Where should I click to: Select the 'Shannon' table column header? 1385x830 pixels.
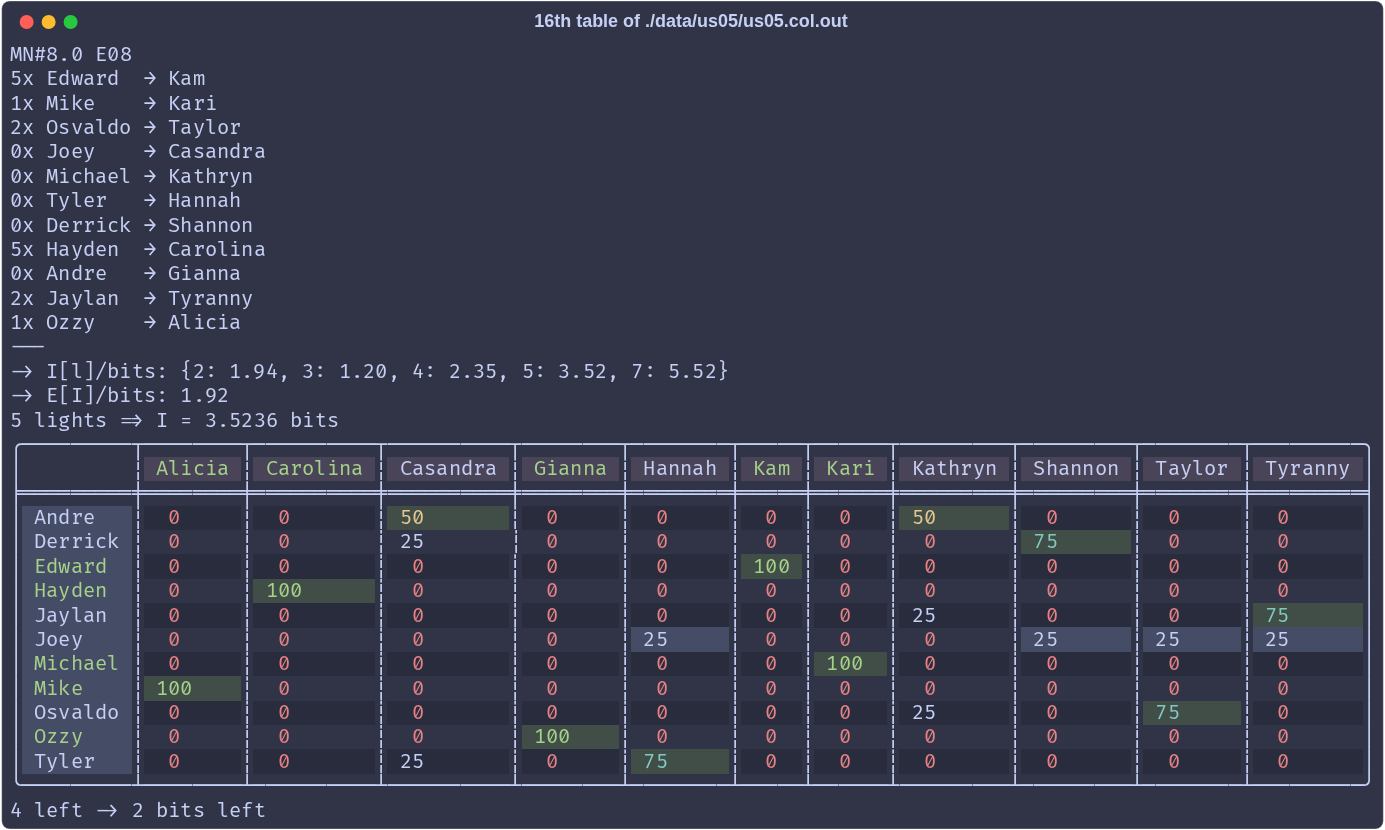pyautogui.click(x=1076, y=468)
